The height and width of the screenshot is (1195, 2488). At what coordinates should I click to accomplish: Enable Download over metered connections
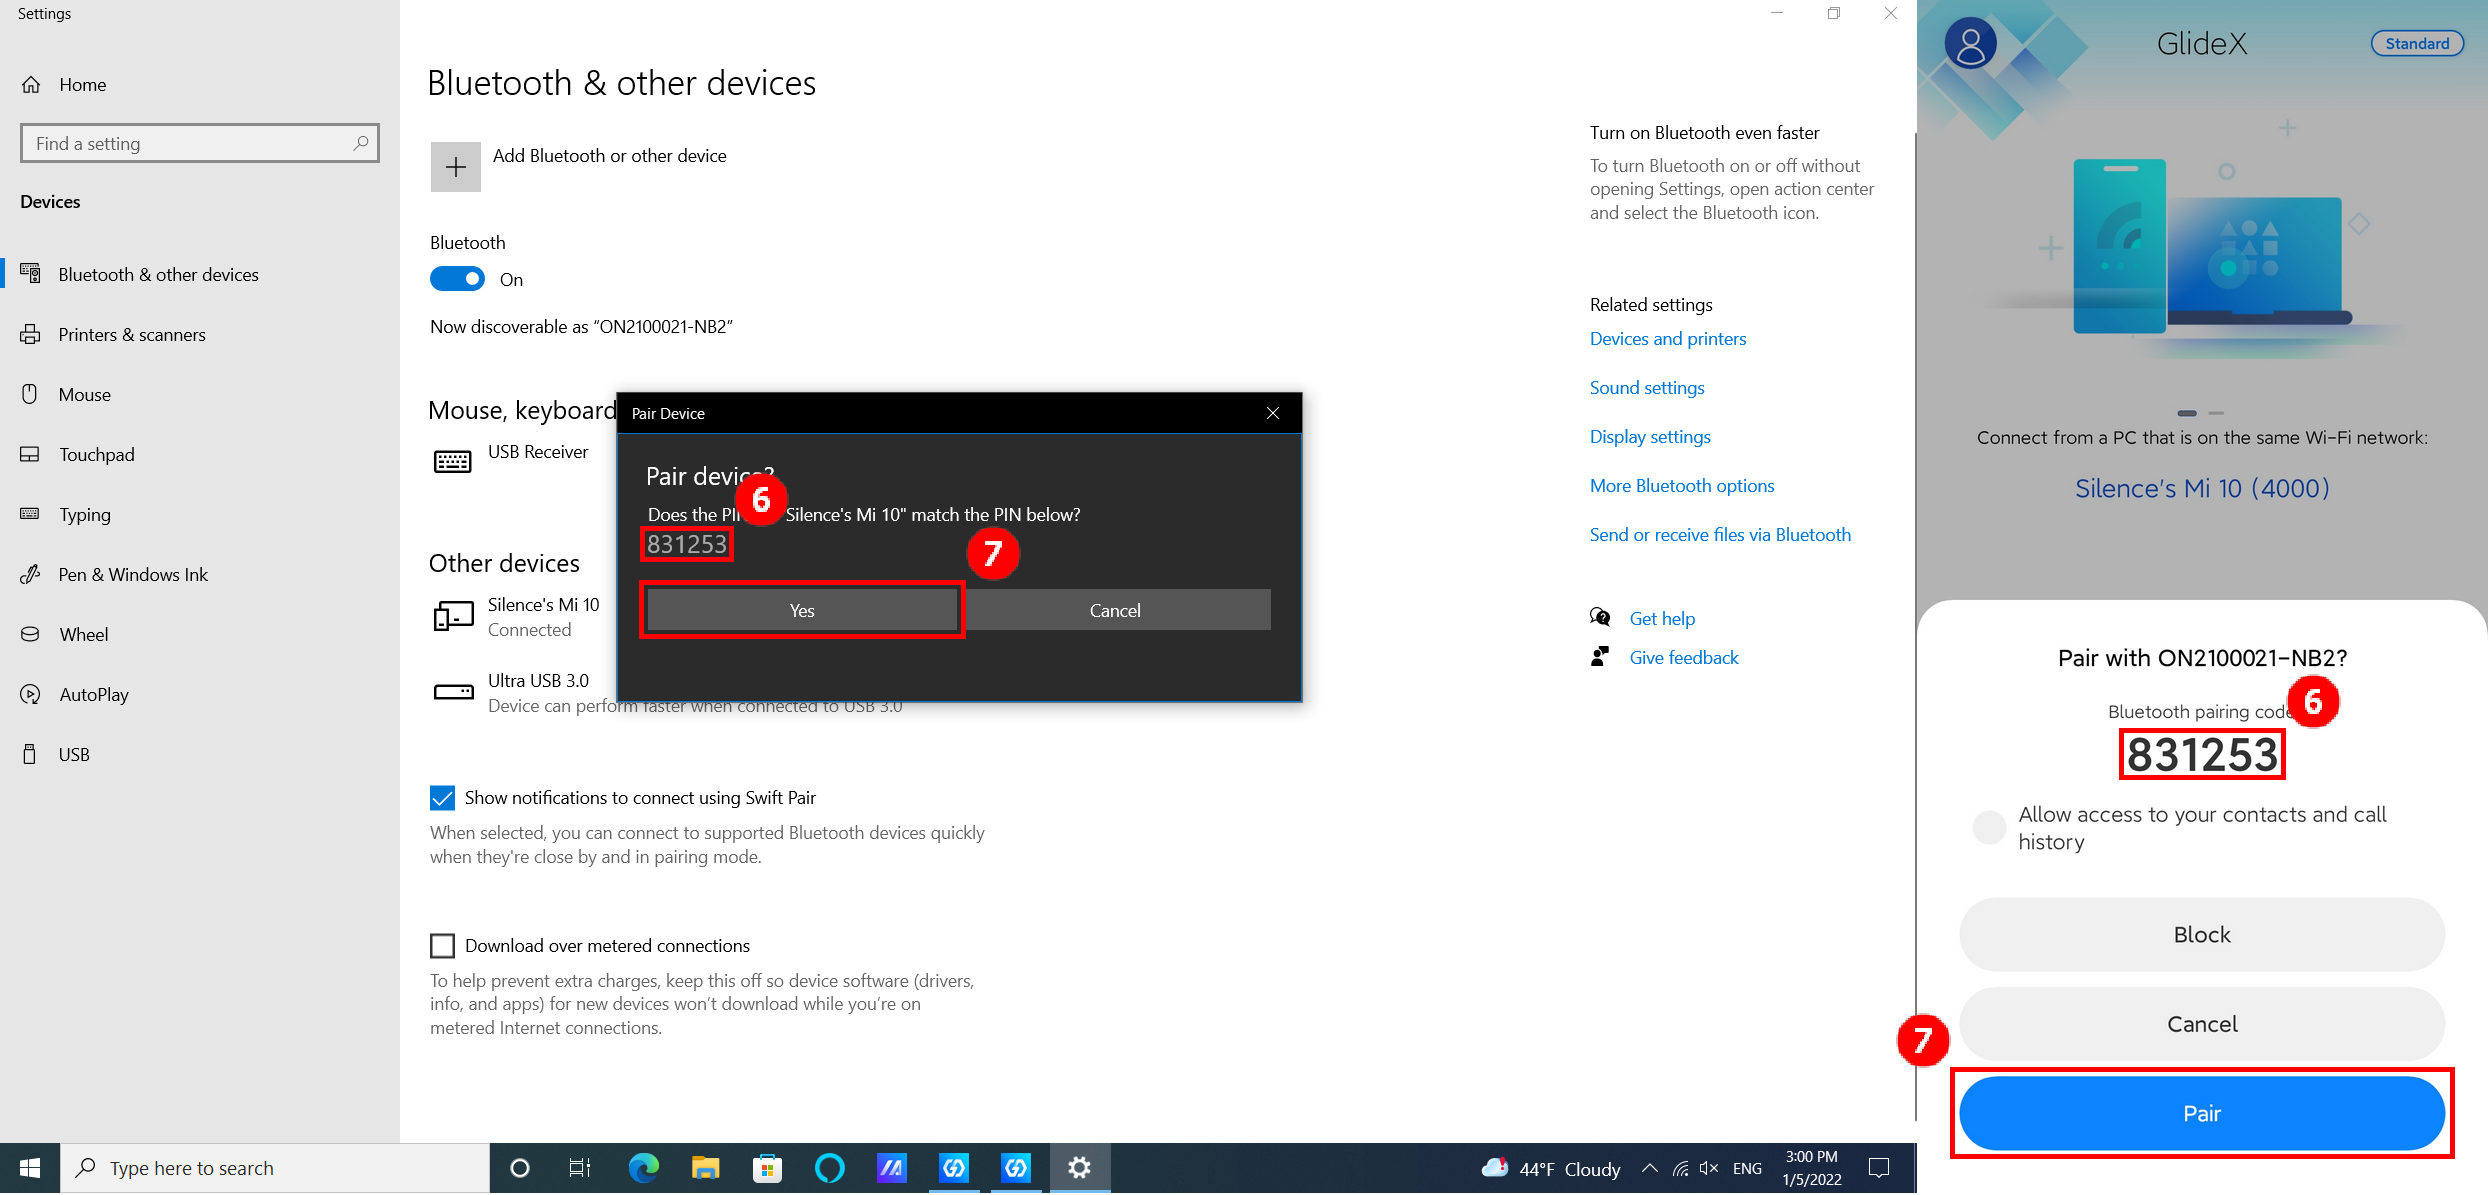[442, 946]
